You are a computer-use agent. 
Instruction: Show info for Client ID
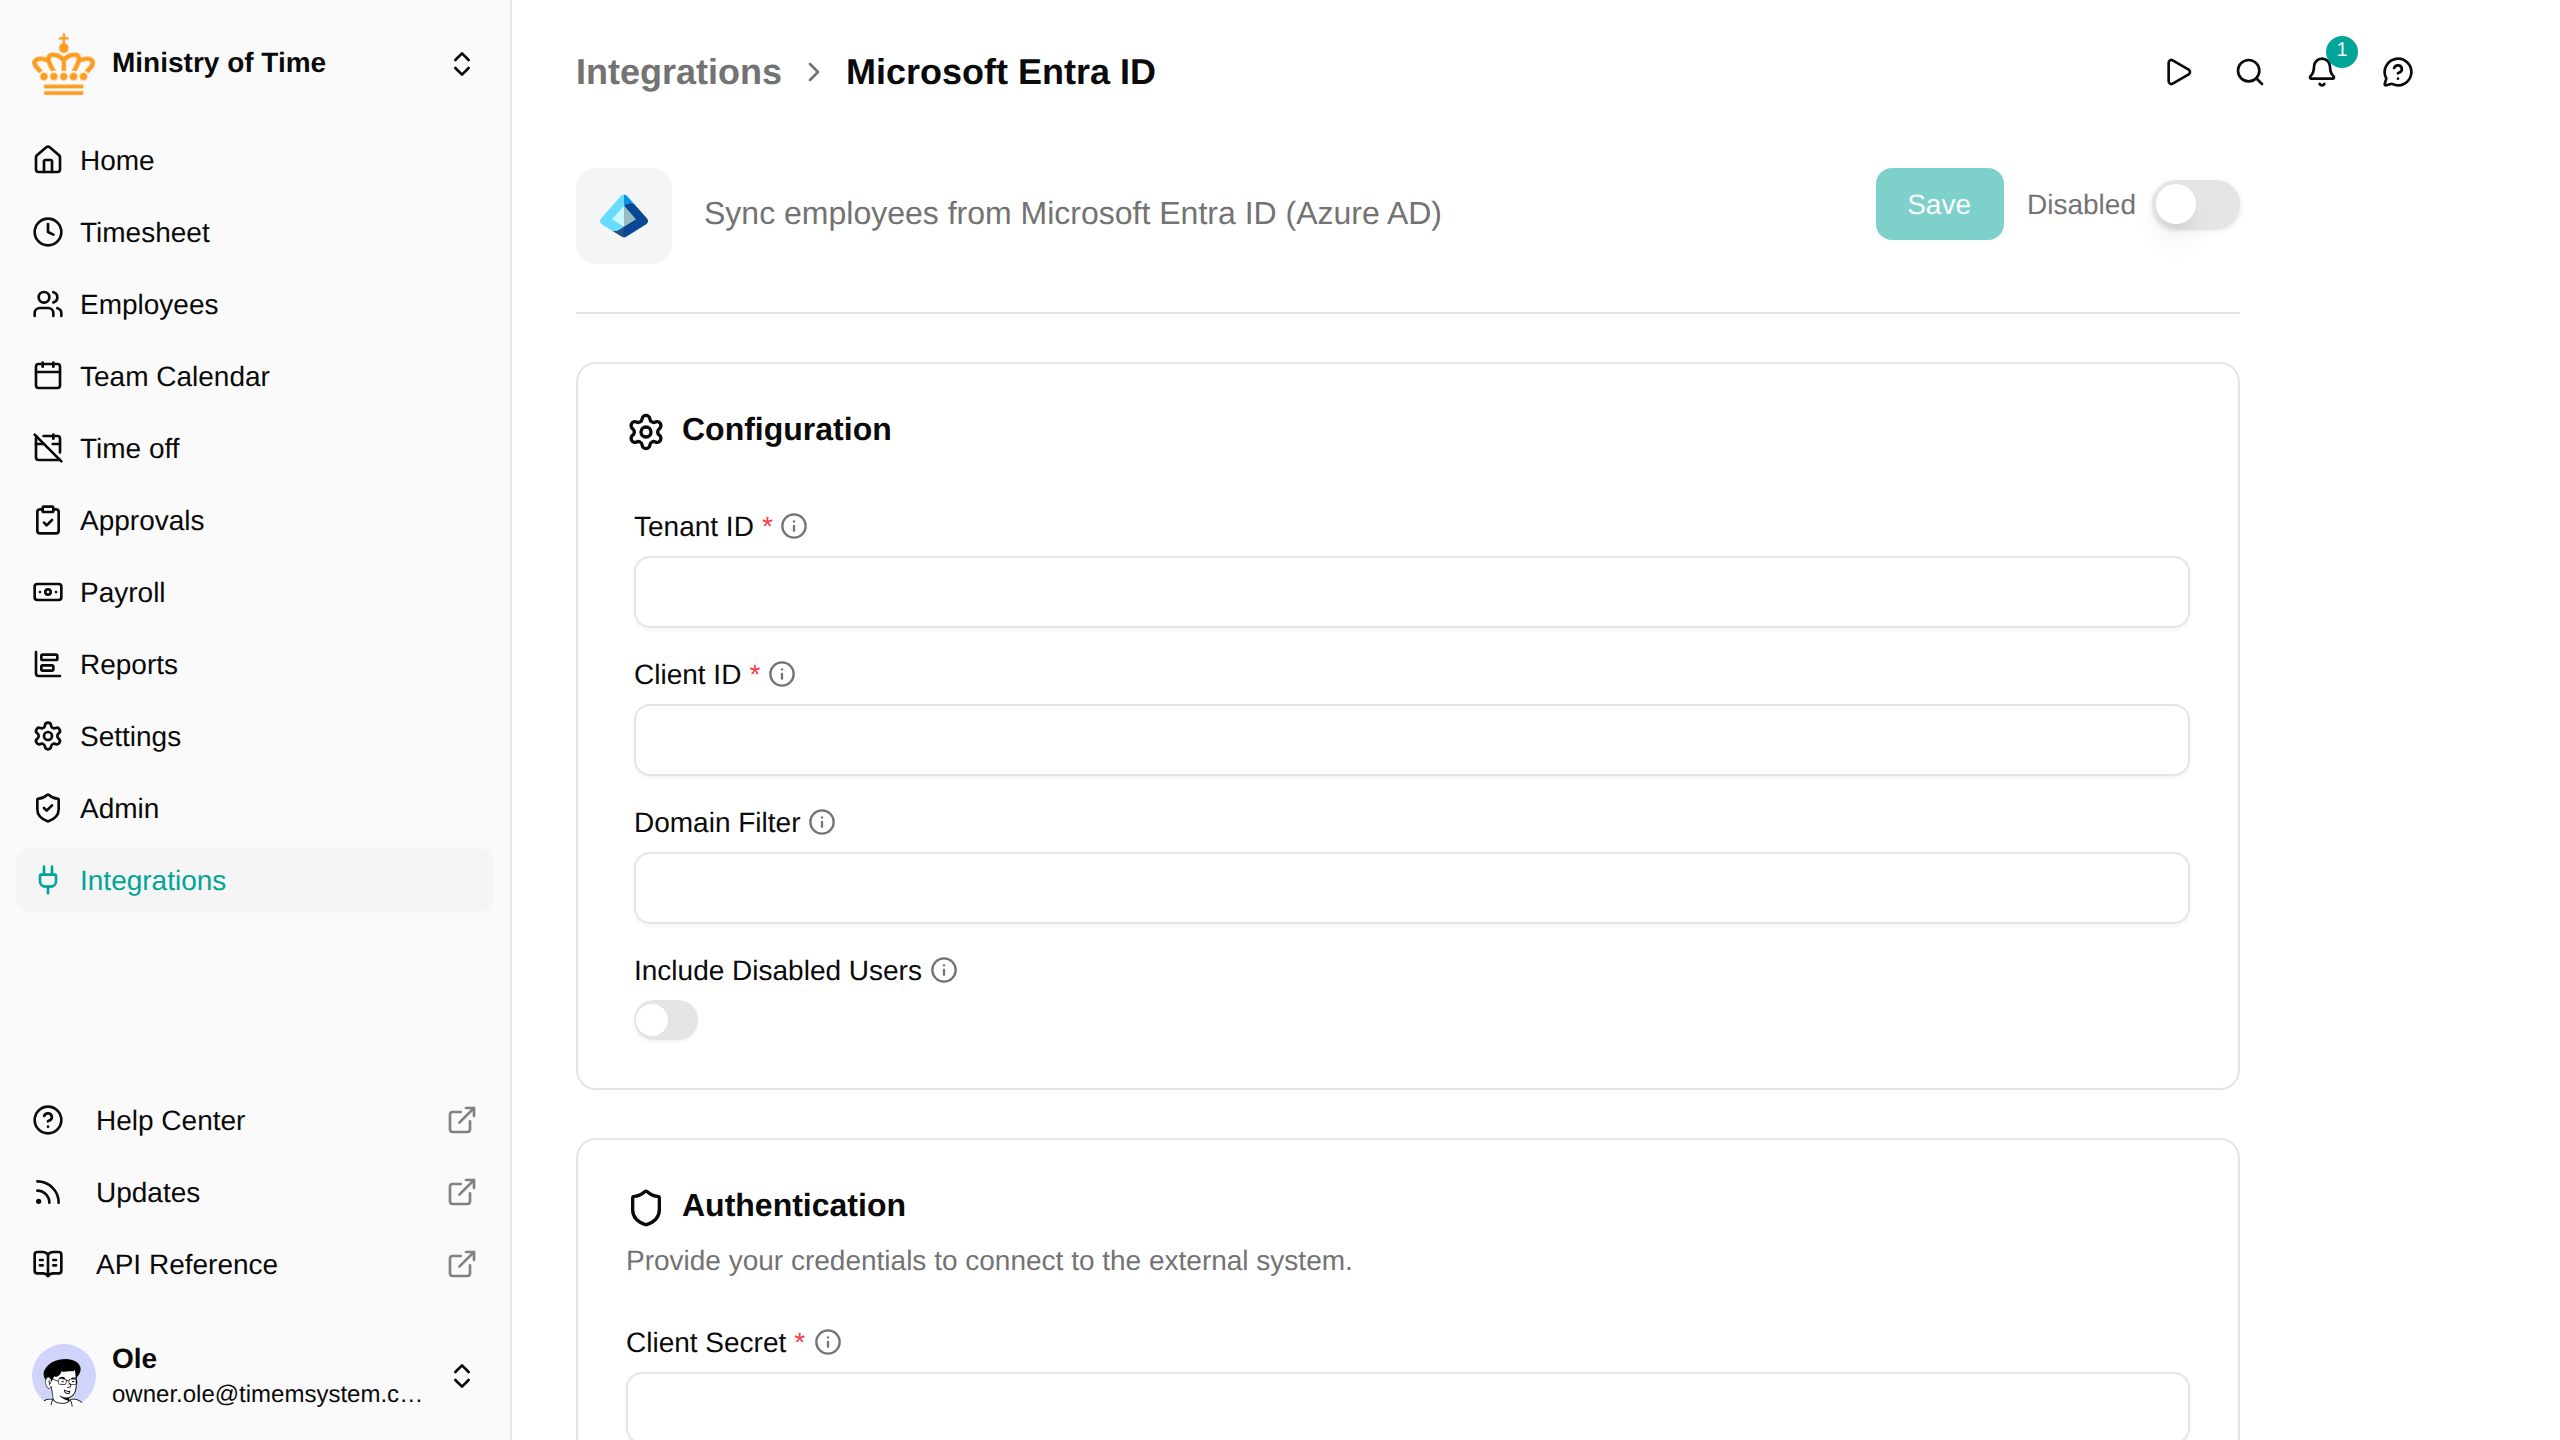point(782,674)
